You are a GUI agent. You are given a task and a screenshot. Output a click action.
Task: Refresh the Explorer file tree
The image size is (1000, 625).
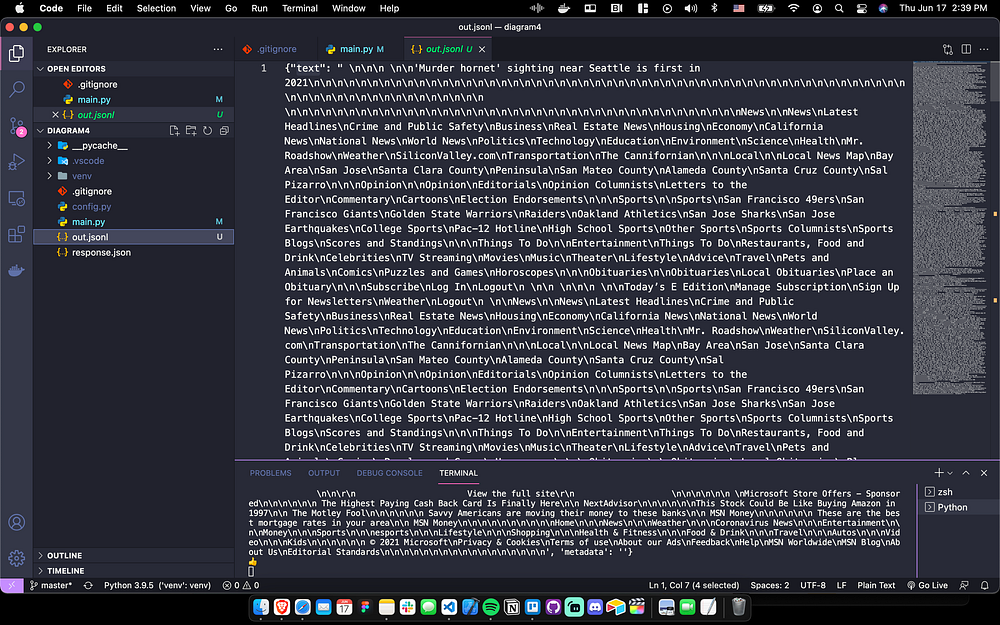pos(207,131)
